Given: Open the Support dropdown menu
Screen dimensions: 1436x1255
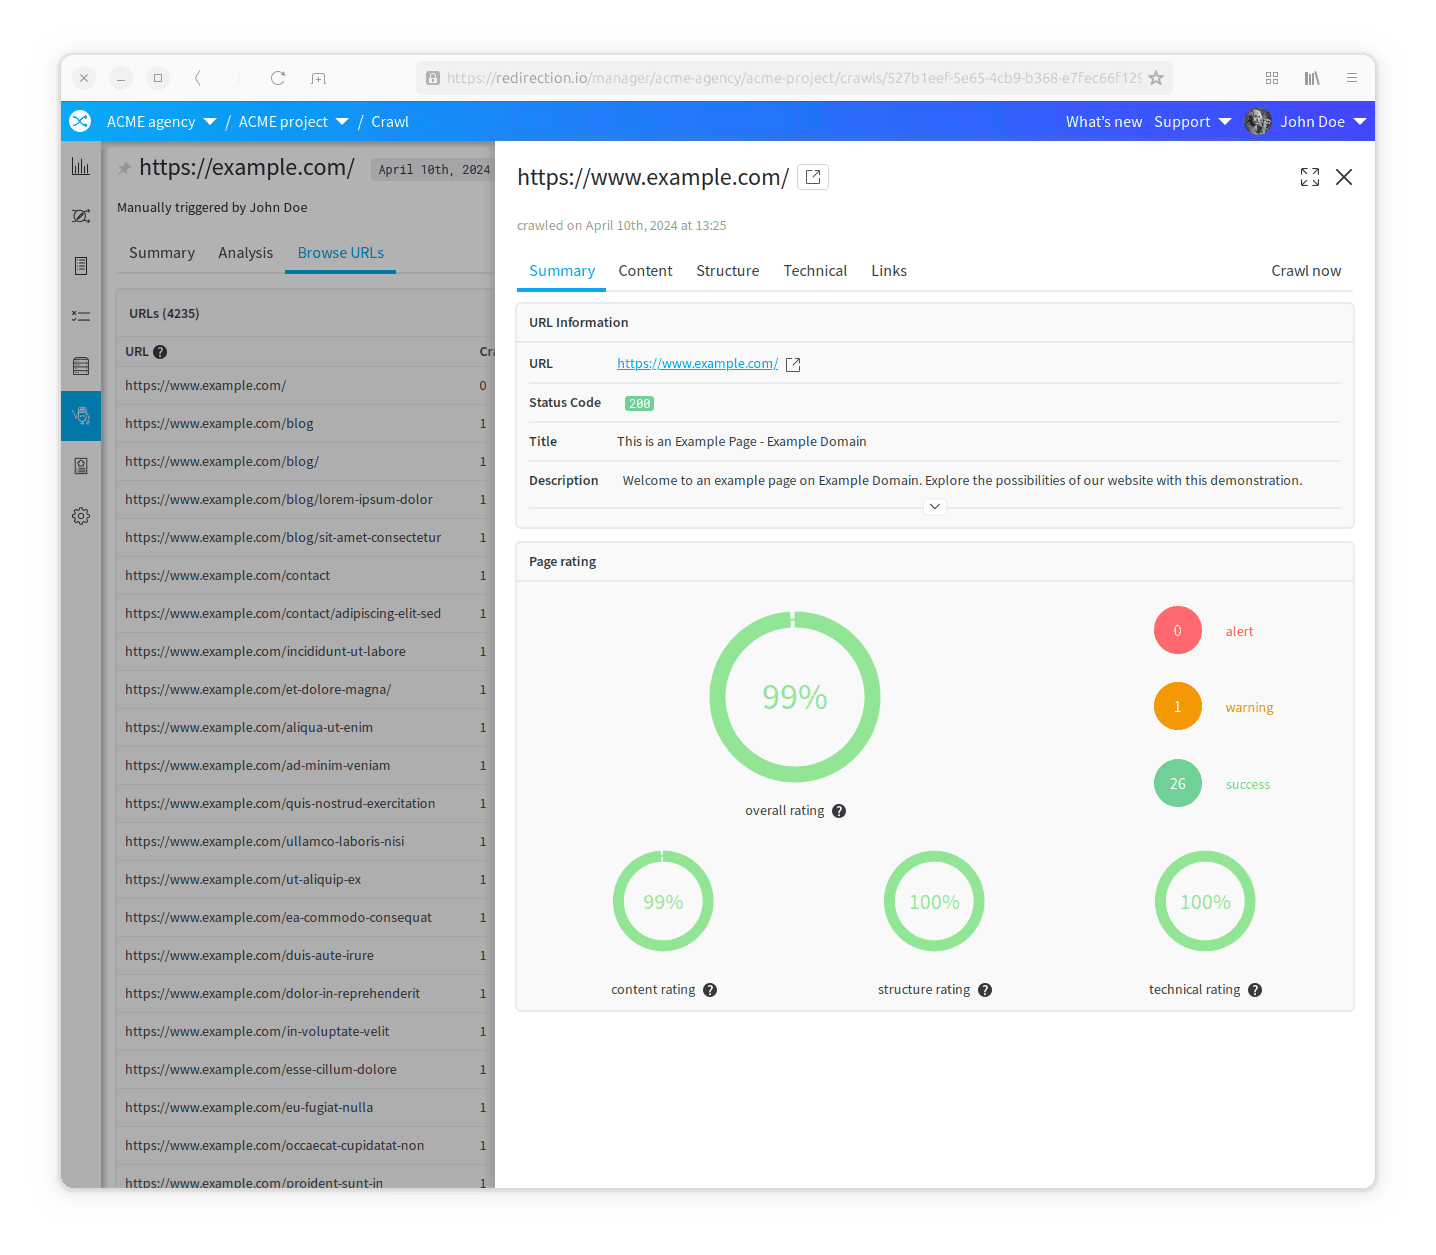Looking at the screenshot, I should click(x=1192, y=121).
